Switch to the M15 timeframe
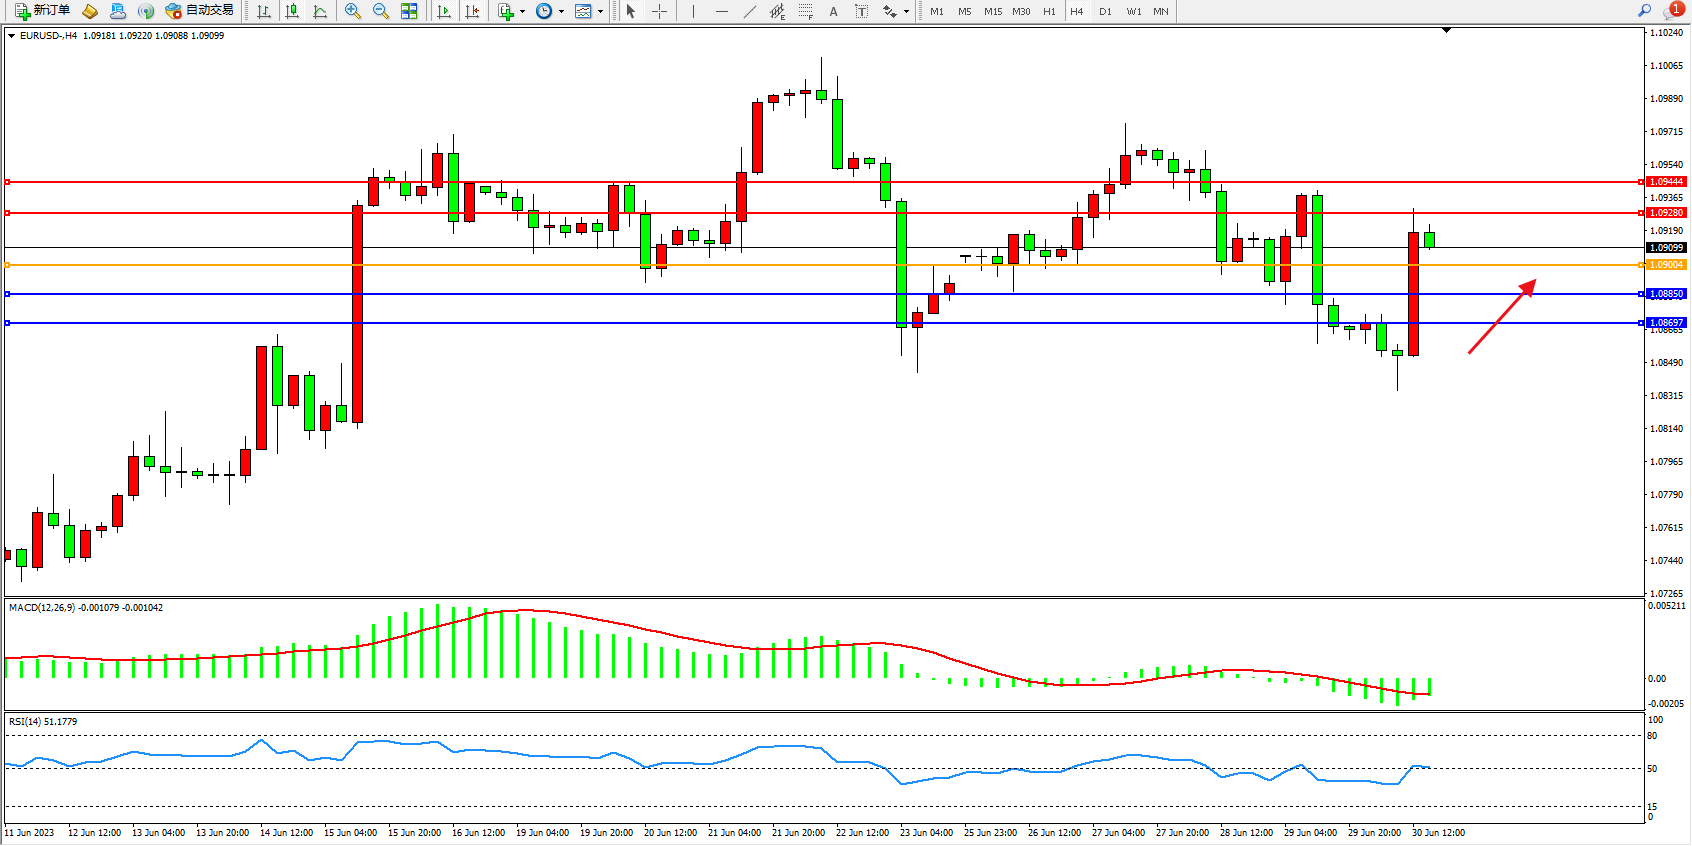This screenshot has width=1692, height=846. pyautogui.click(x=992, y=11)
